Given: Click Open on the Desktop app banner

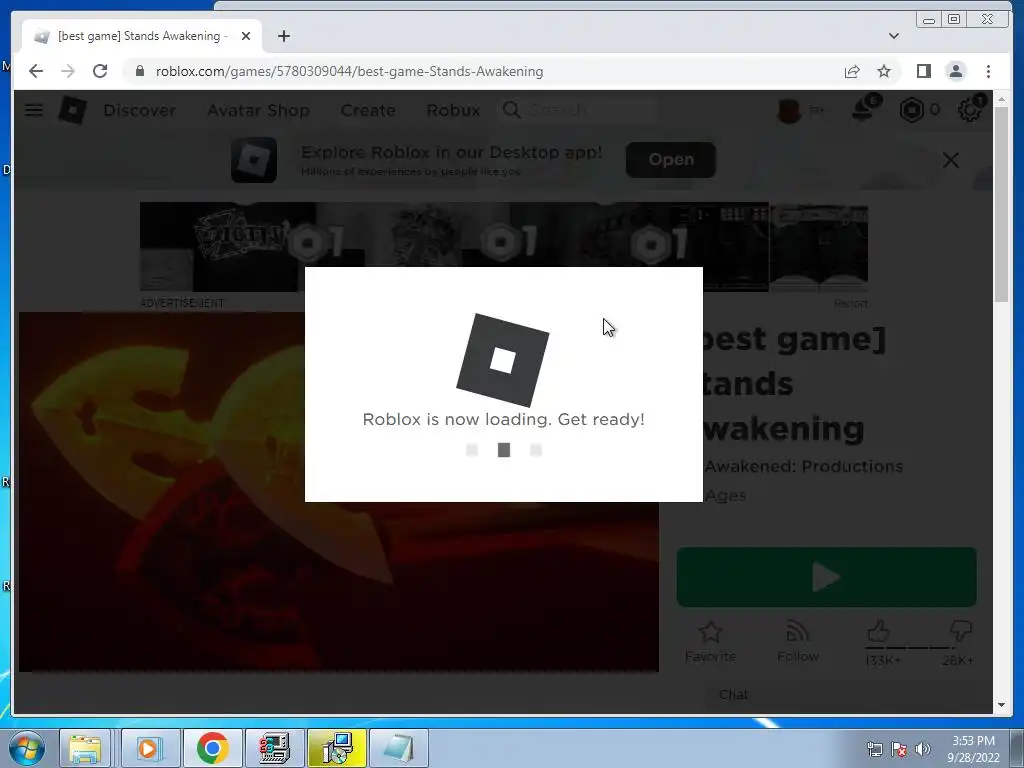Looking at the screenshot, I should (671, 159).
